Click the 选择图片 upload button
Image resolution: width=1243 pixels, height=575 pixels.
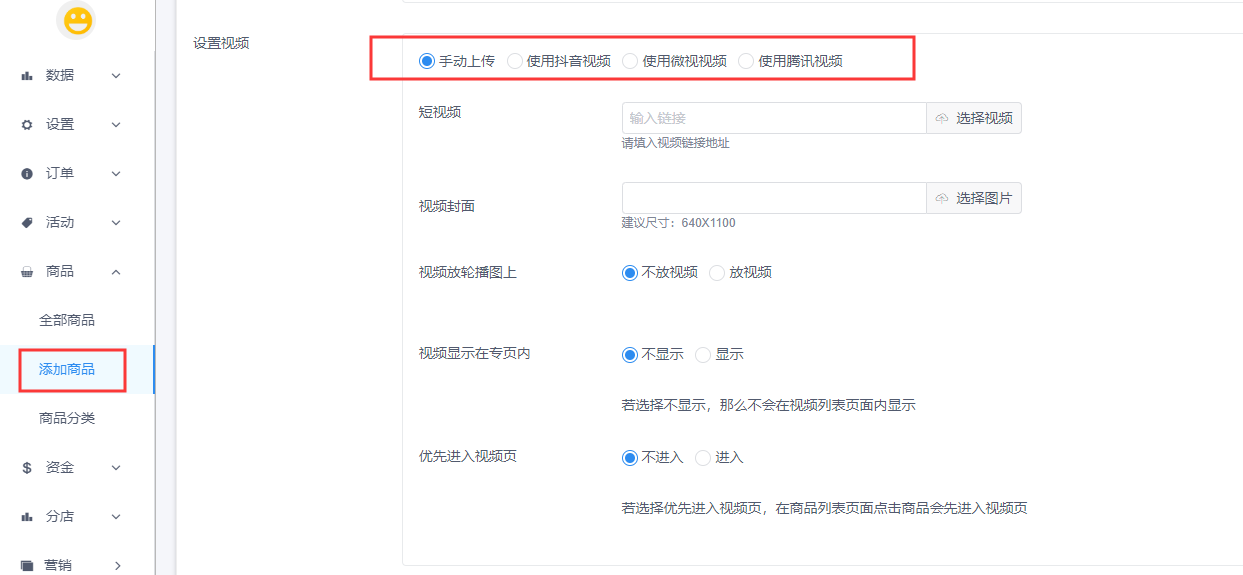click(974, 198)
